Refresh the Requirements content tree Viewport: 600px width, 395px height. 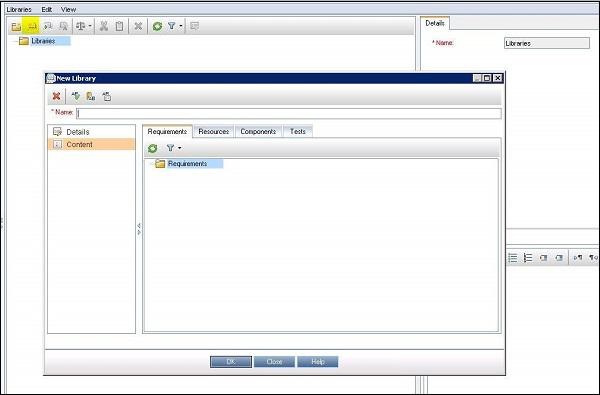[152, 148]
